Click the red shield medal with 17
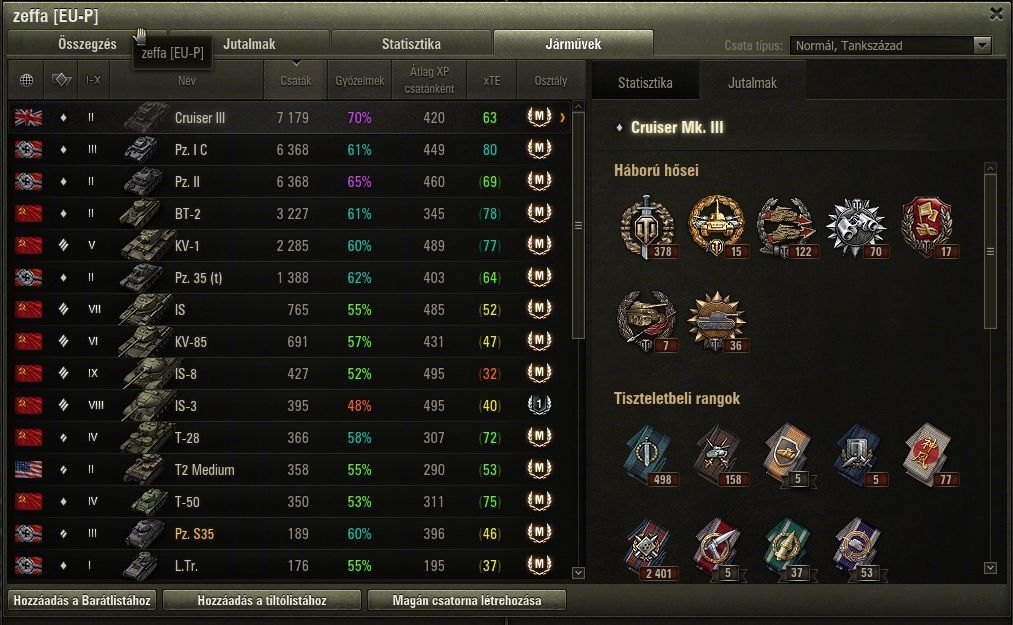 pos(928,227)
